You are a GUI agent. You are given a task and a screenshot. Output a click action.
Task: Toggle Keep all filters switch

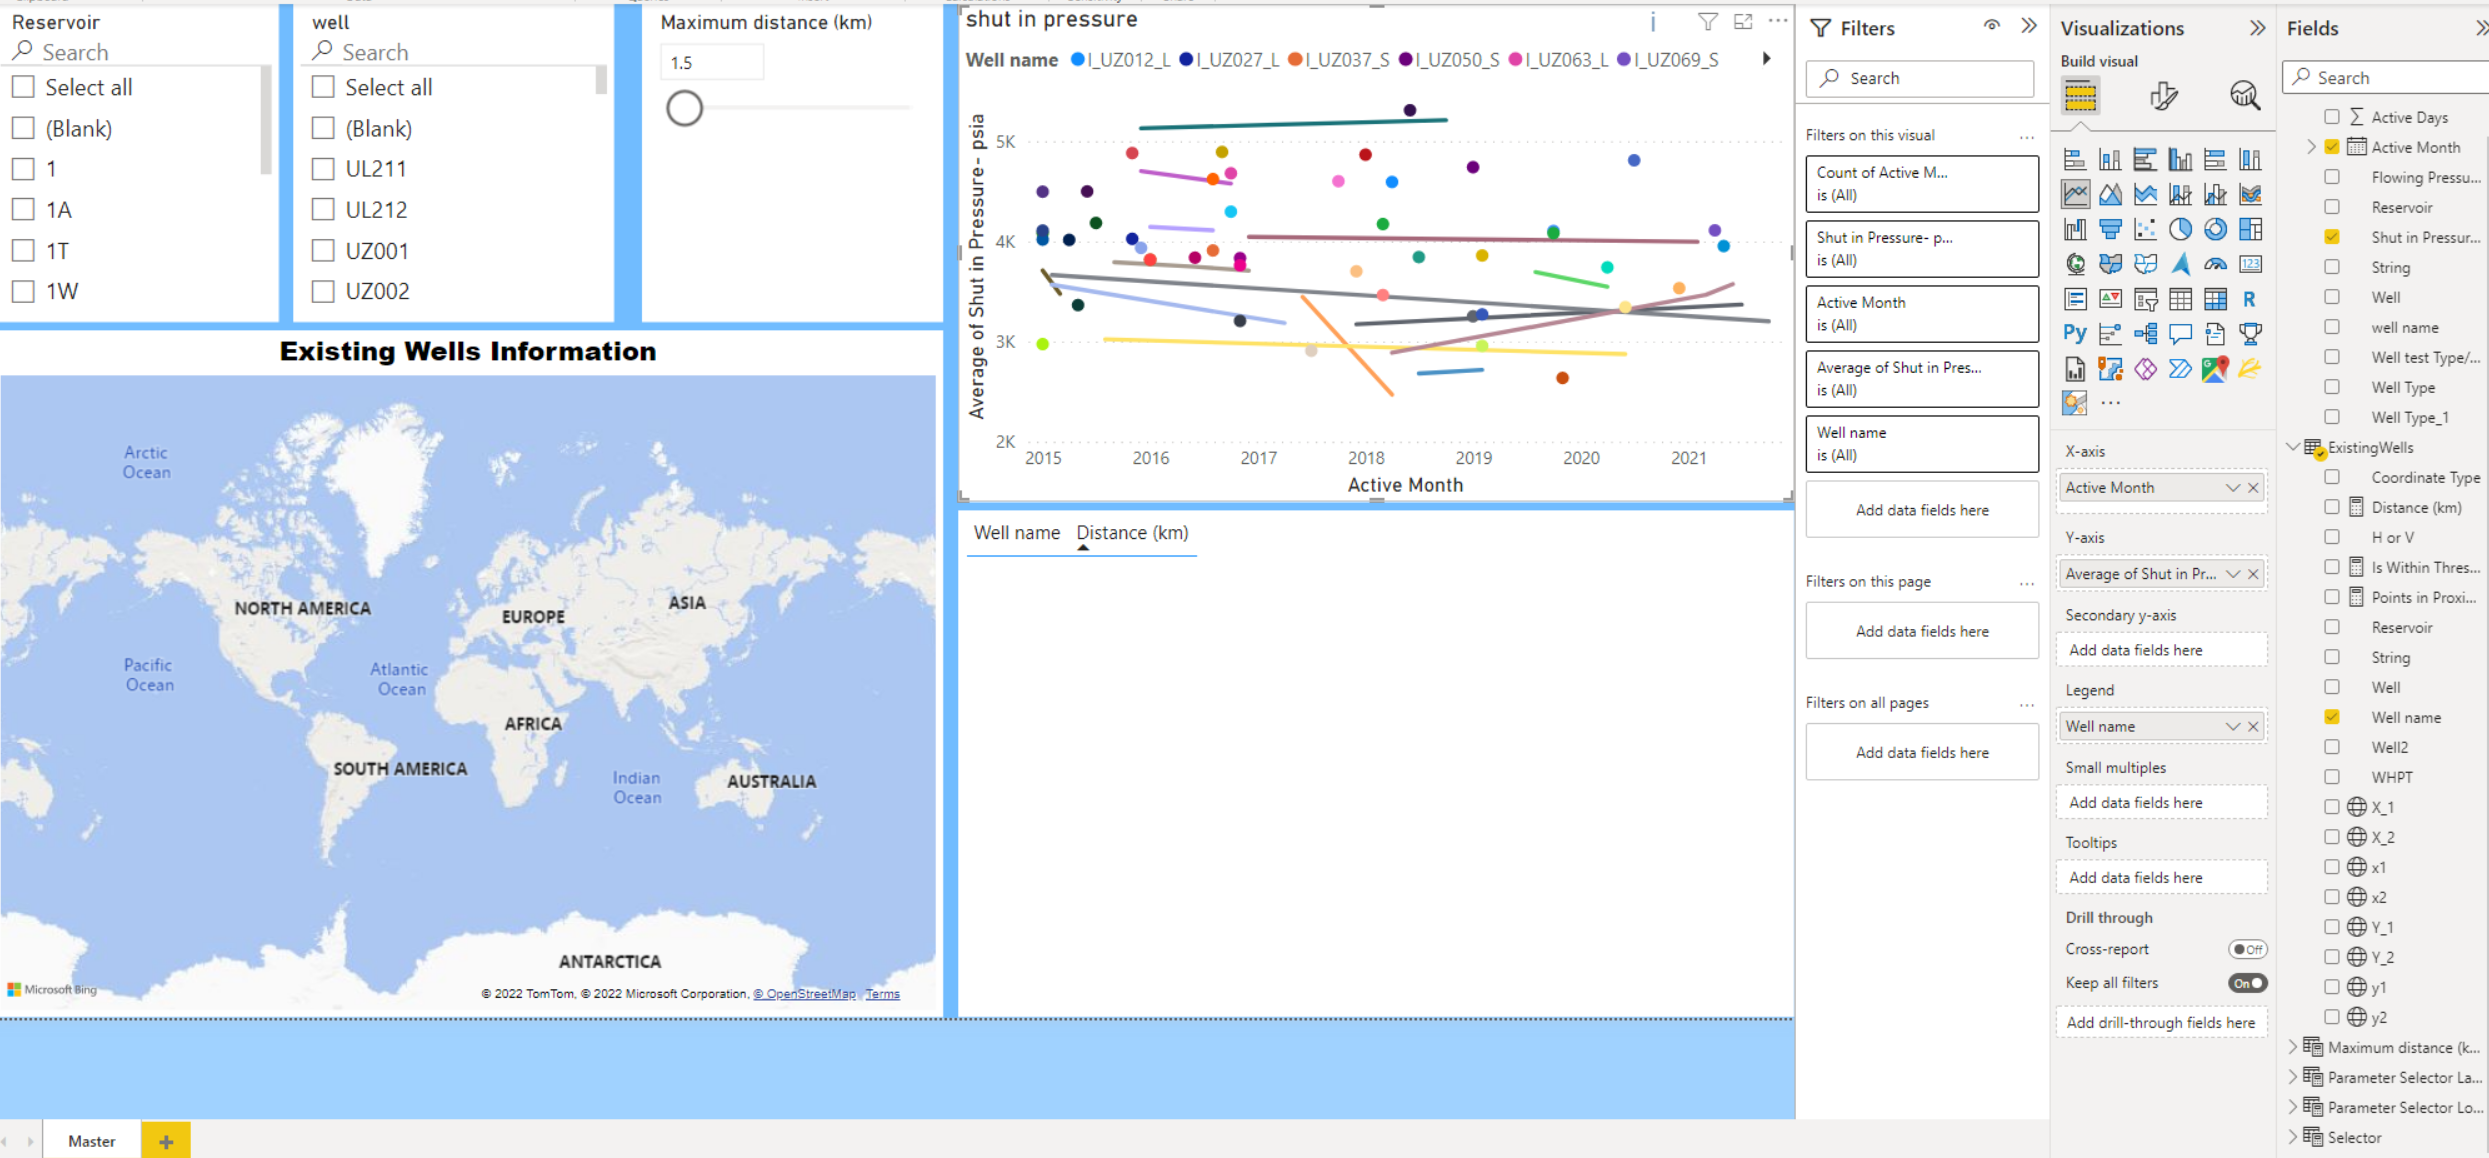click(2247, 983)
